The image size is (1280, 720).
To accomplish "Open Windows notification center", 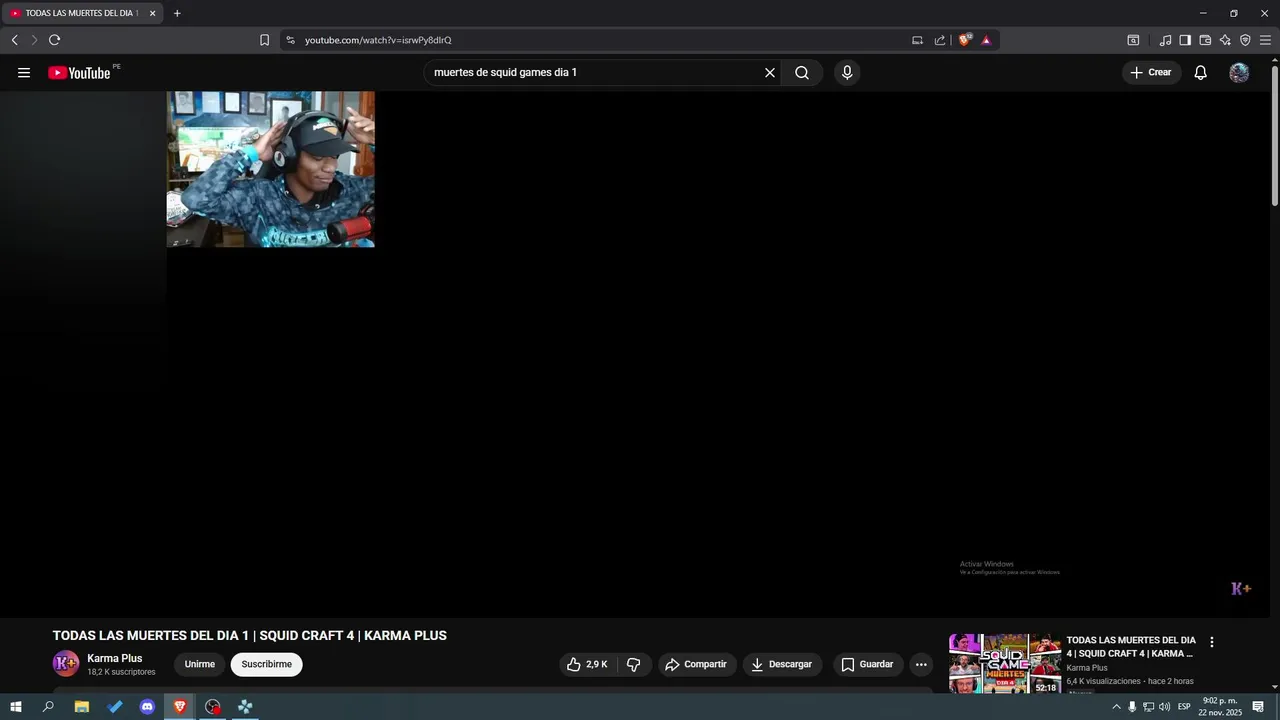I will [1258, 707].
